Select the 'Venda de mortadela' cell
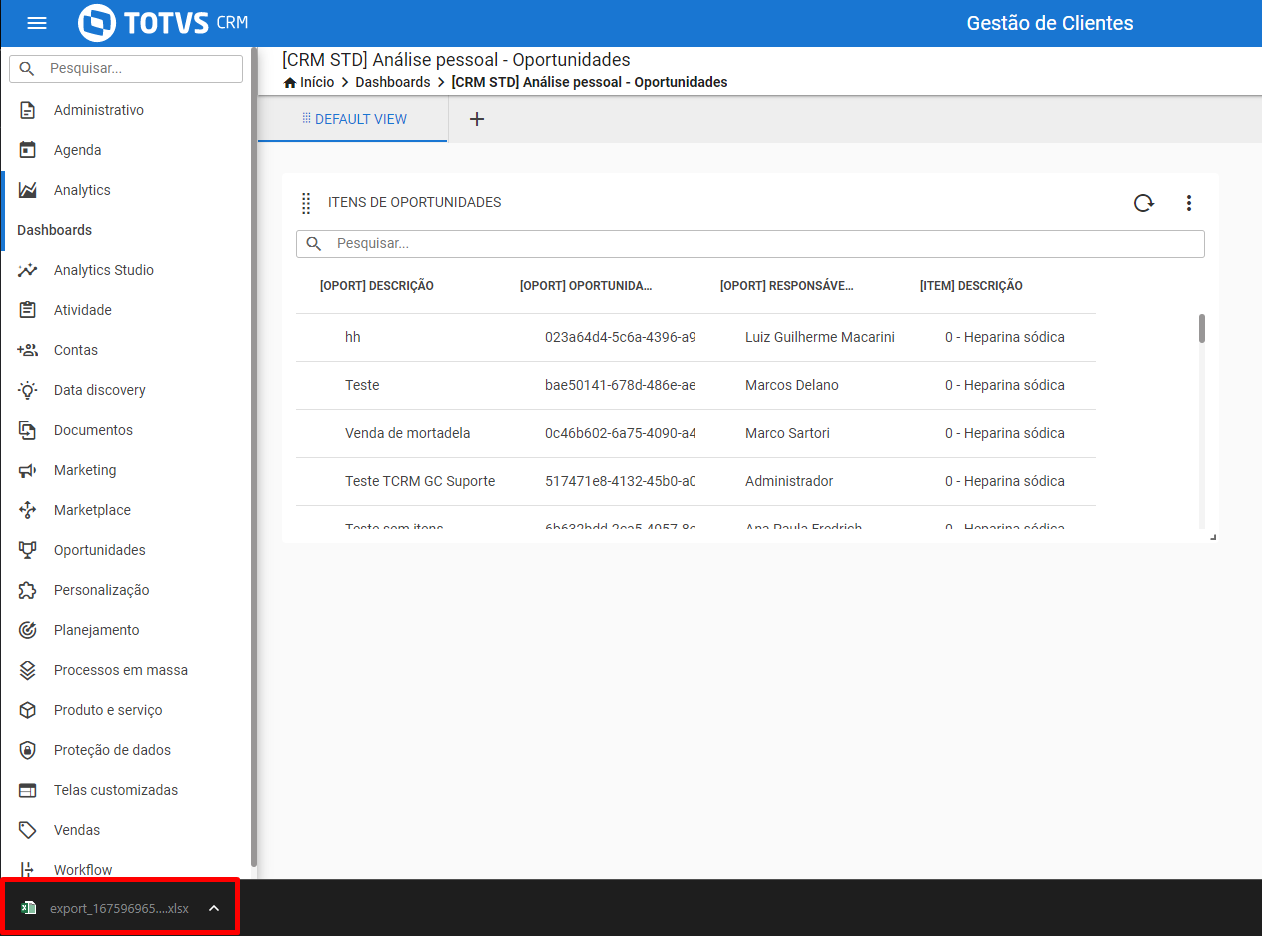Viewport: 1262px width, 936px height. pos(408,433)
